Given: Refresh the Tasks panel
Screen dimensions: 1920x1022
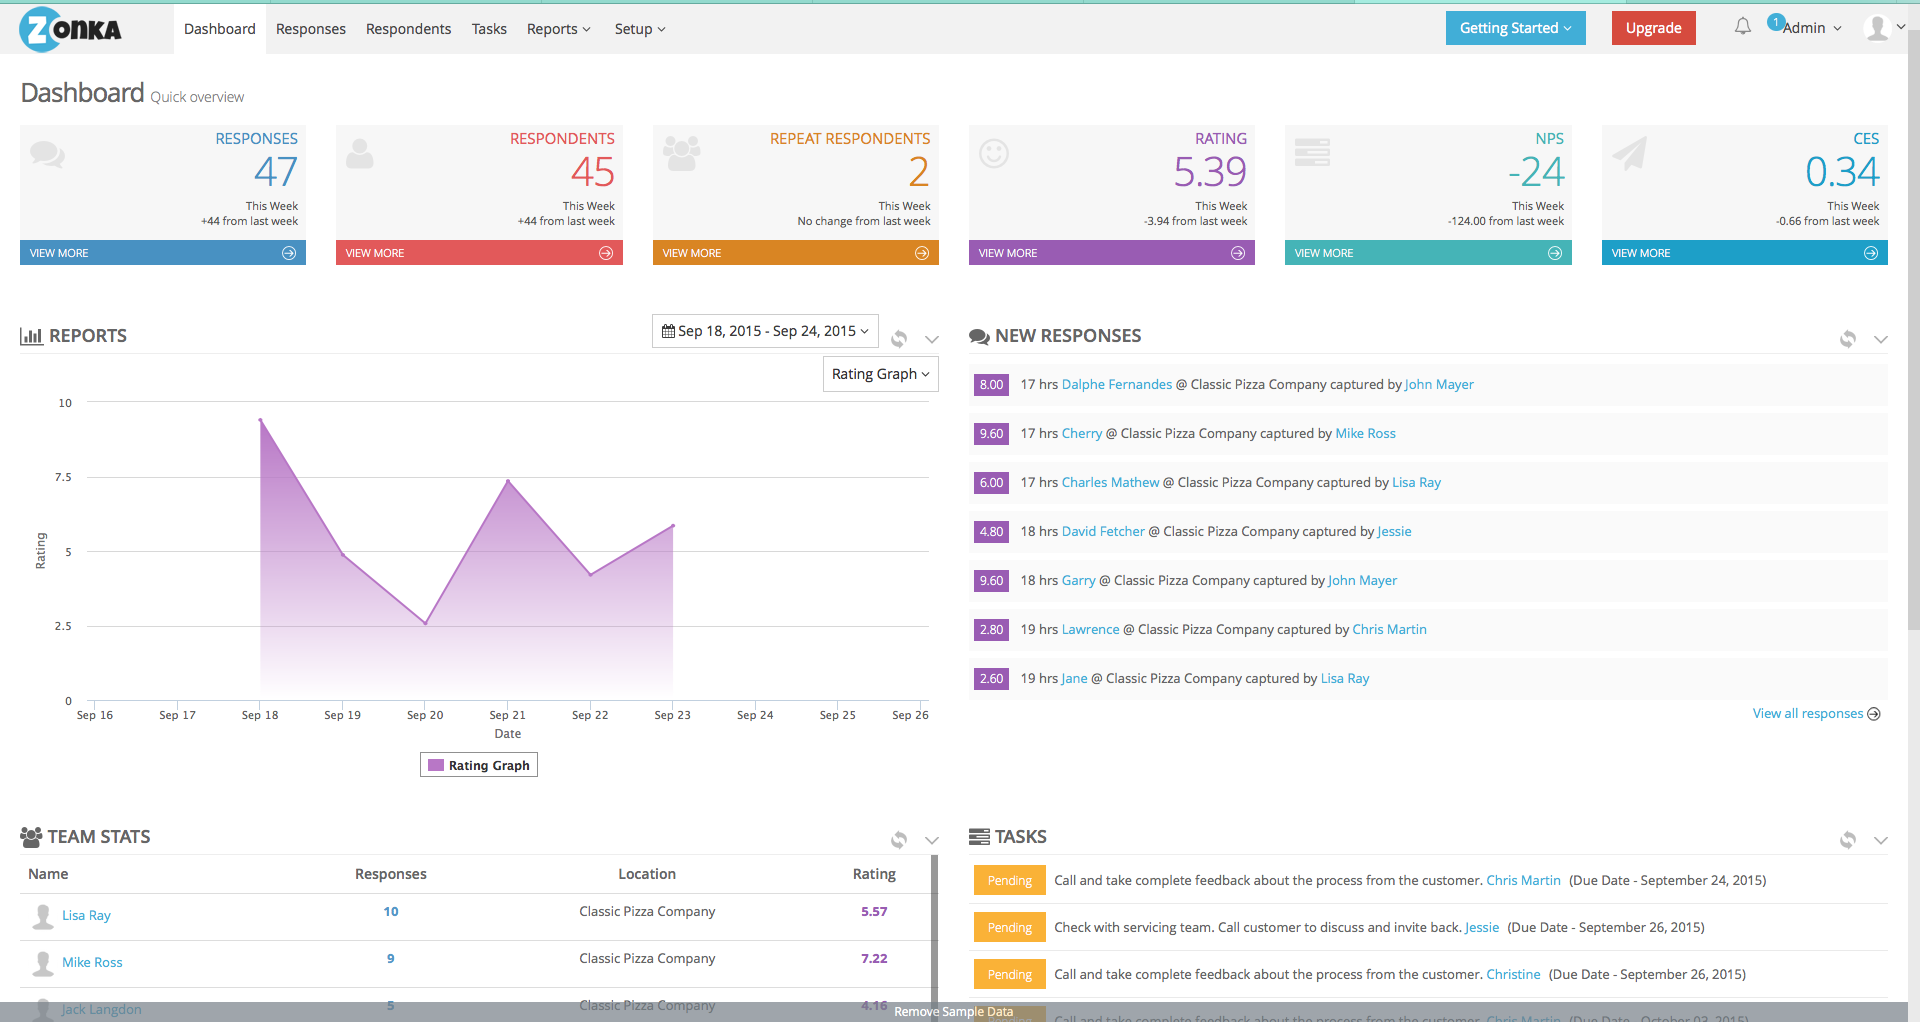Looking at the screenshot, I should (1848, 840).
